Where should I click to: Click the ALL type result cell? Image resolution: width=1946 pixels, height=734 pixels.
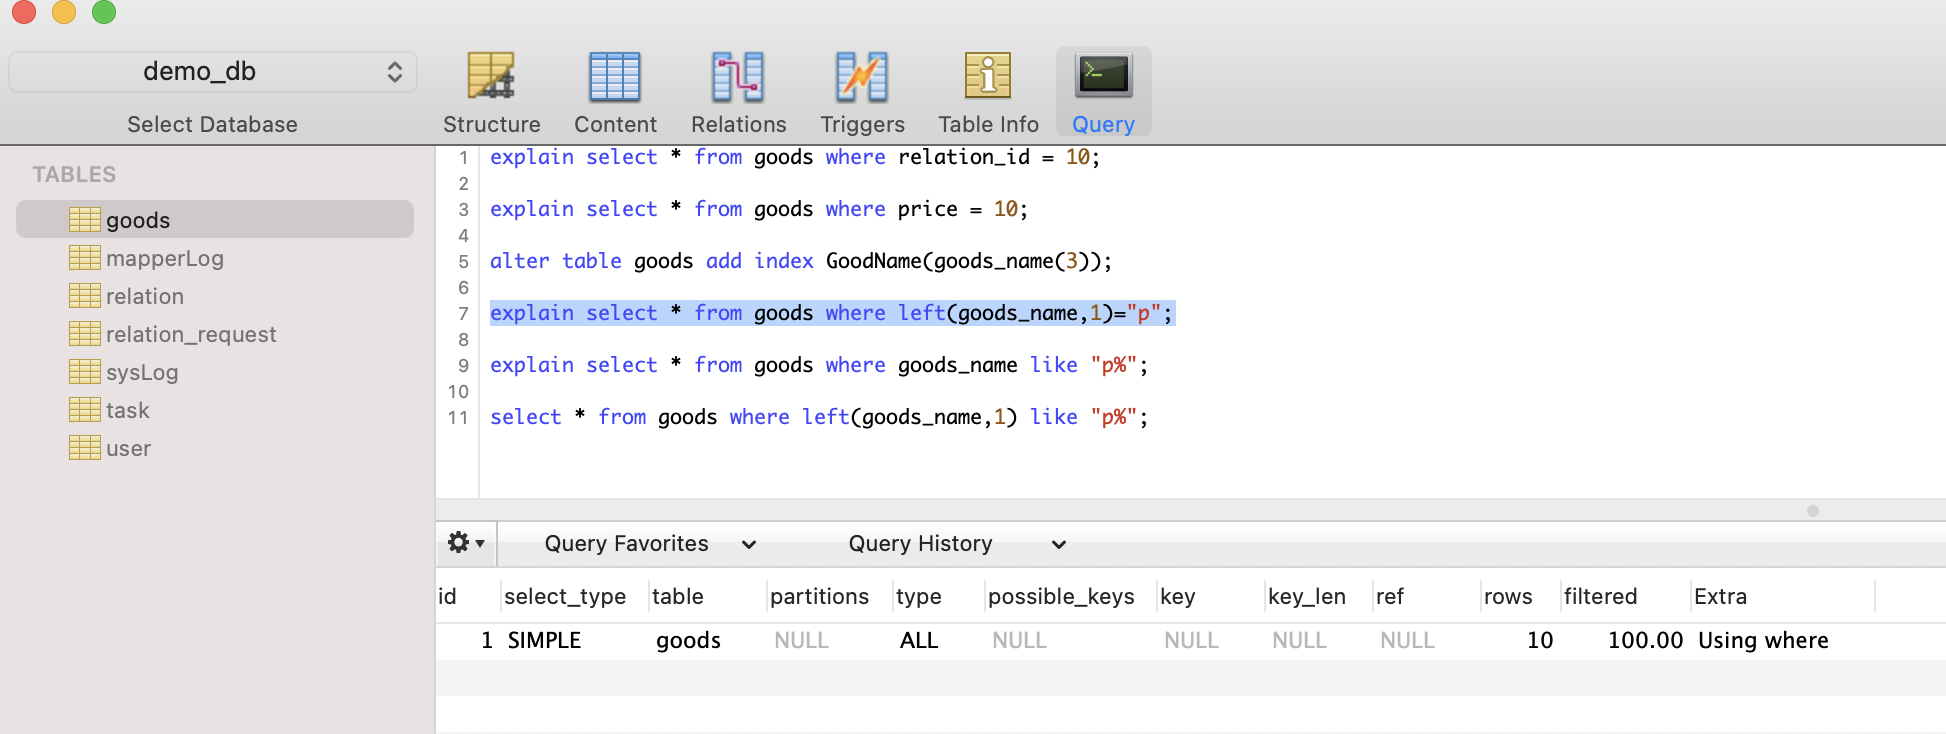[x=919, y=640]
